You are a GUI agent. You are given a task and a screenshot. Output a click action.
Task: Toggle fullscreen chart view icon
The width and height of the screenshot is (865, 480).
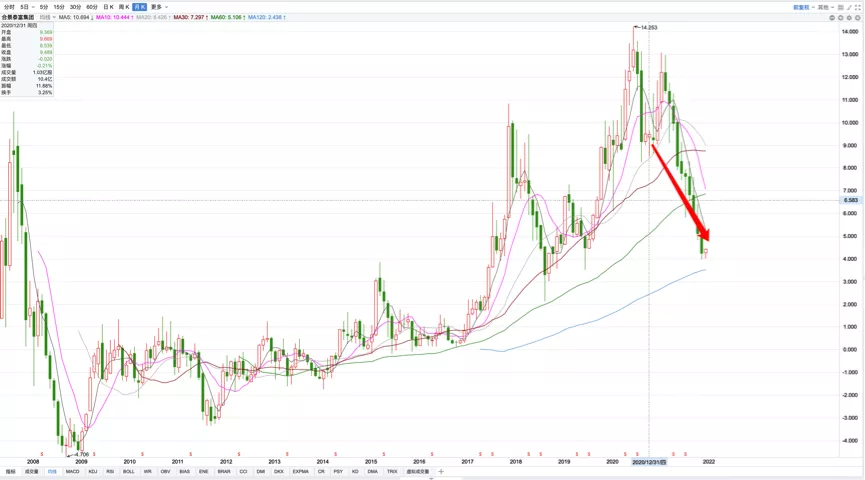tap(858, 7)
